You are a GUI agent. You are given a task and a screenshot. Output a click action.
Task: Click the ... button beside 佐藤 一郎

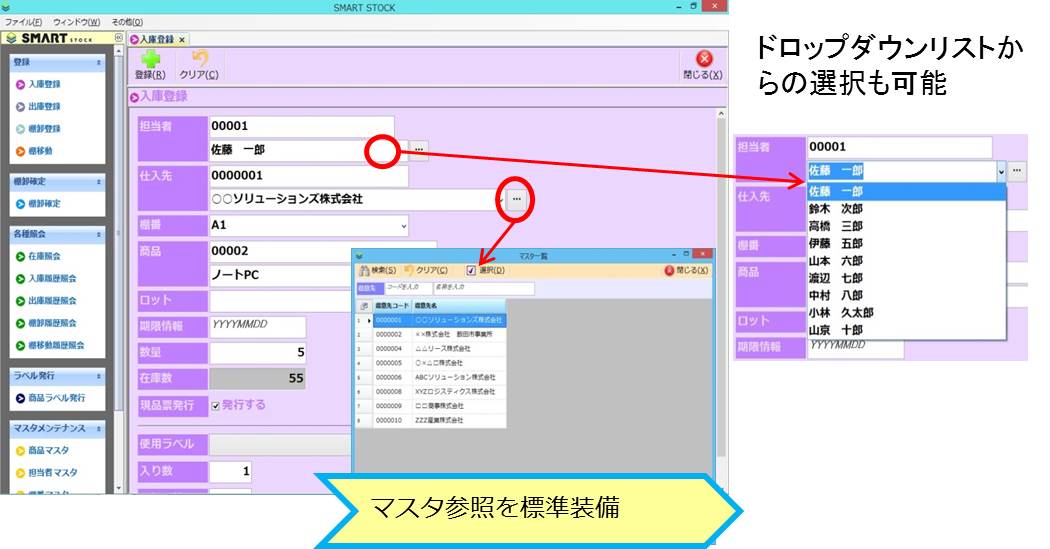pos(419,149)
